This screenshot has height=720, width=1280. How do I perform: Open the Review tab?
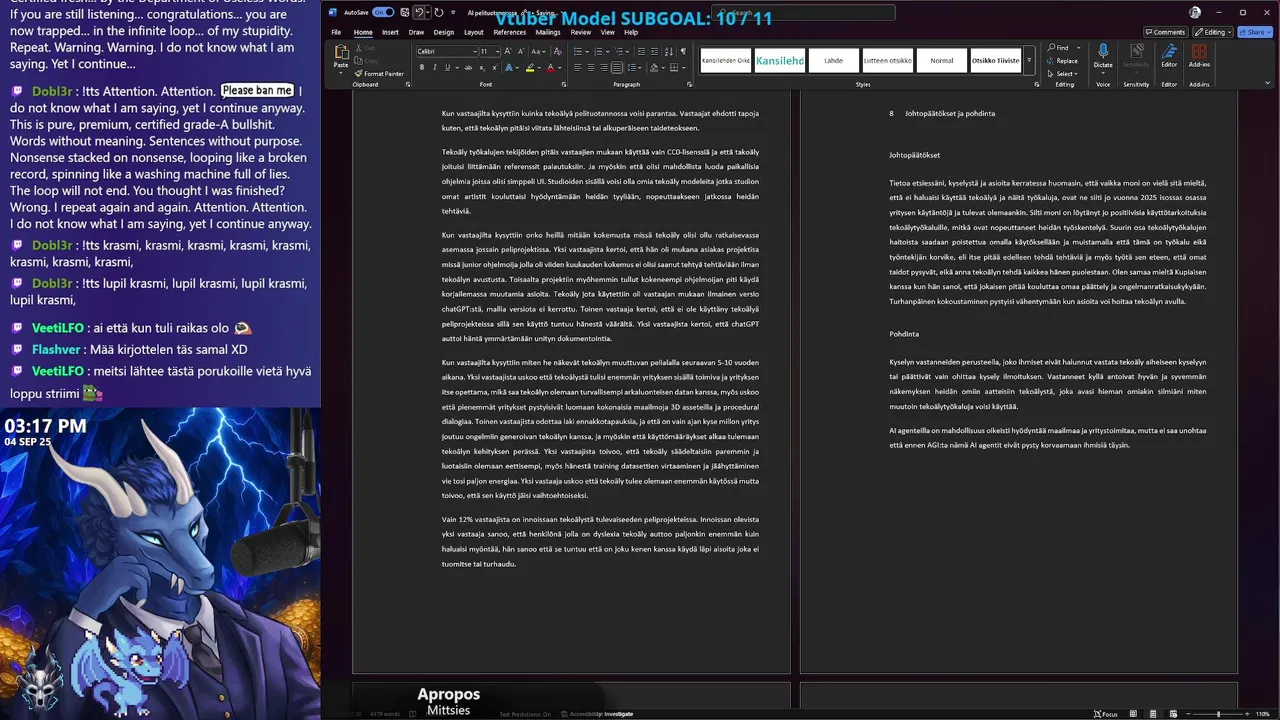point(581,32)
